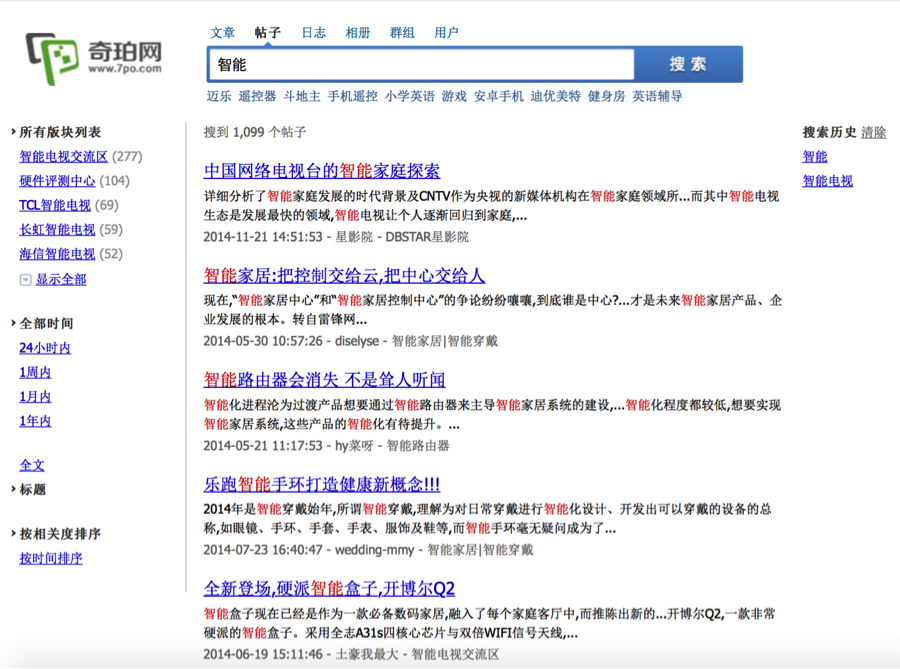Filter results to 1周内
The image size is (900, 669).
[x=36, y=373]
